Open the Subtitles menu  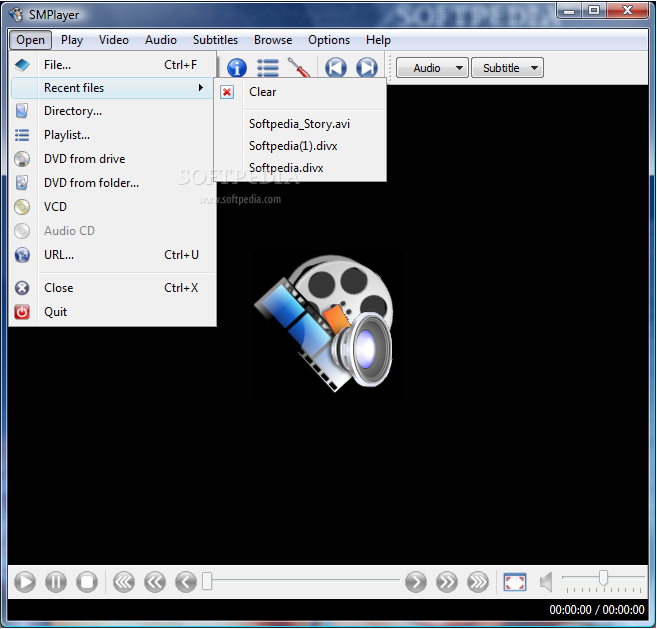(215, 40)
